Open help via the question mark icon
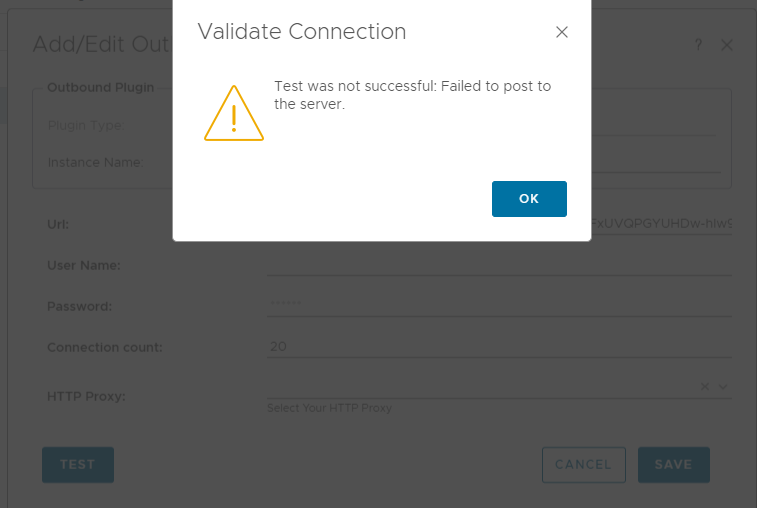757x508 pixels. (698, 45)
